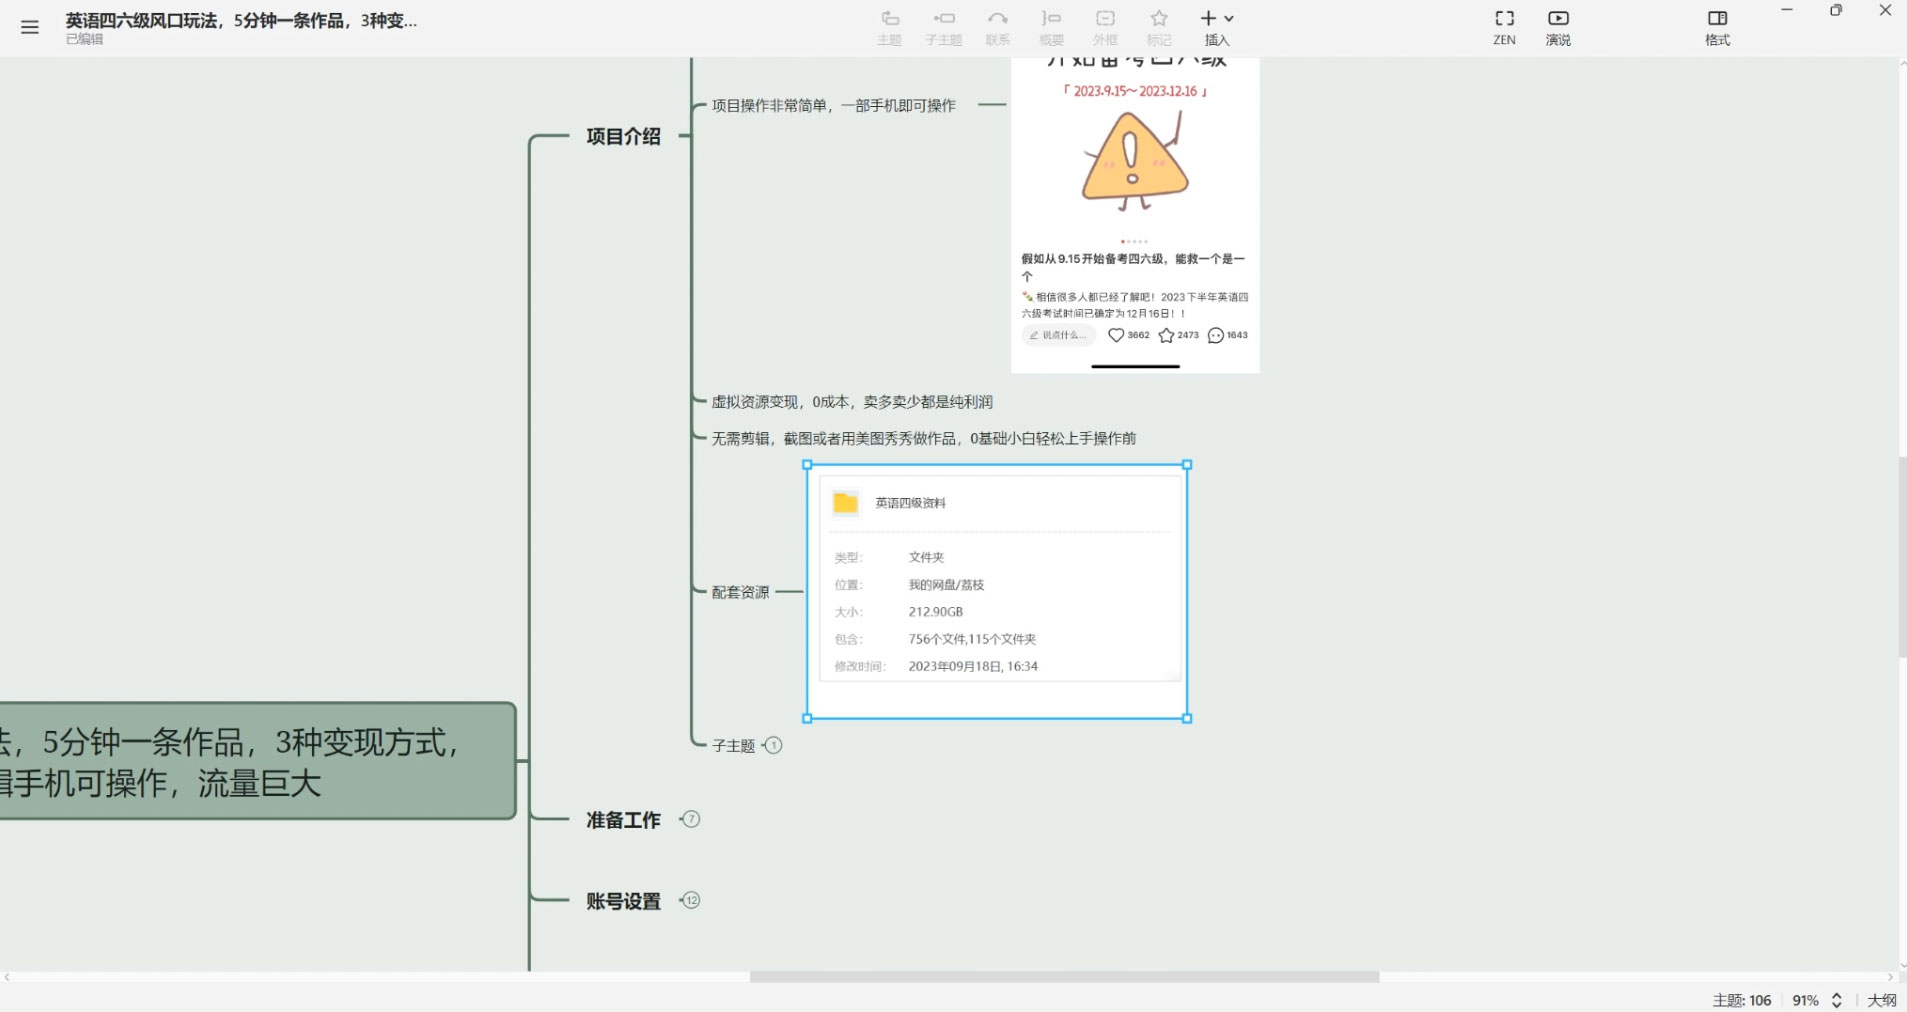Screen dimensions: 1907x1012
Task: Expand the collapsed 子主题 node badge
Action: pyautogui.click(x=773, y=745)
